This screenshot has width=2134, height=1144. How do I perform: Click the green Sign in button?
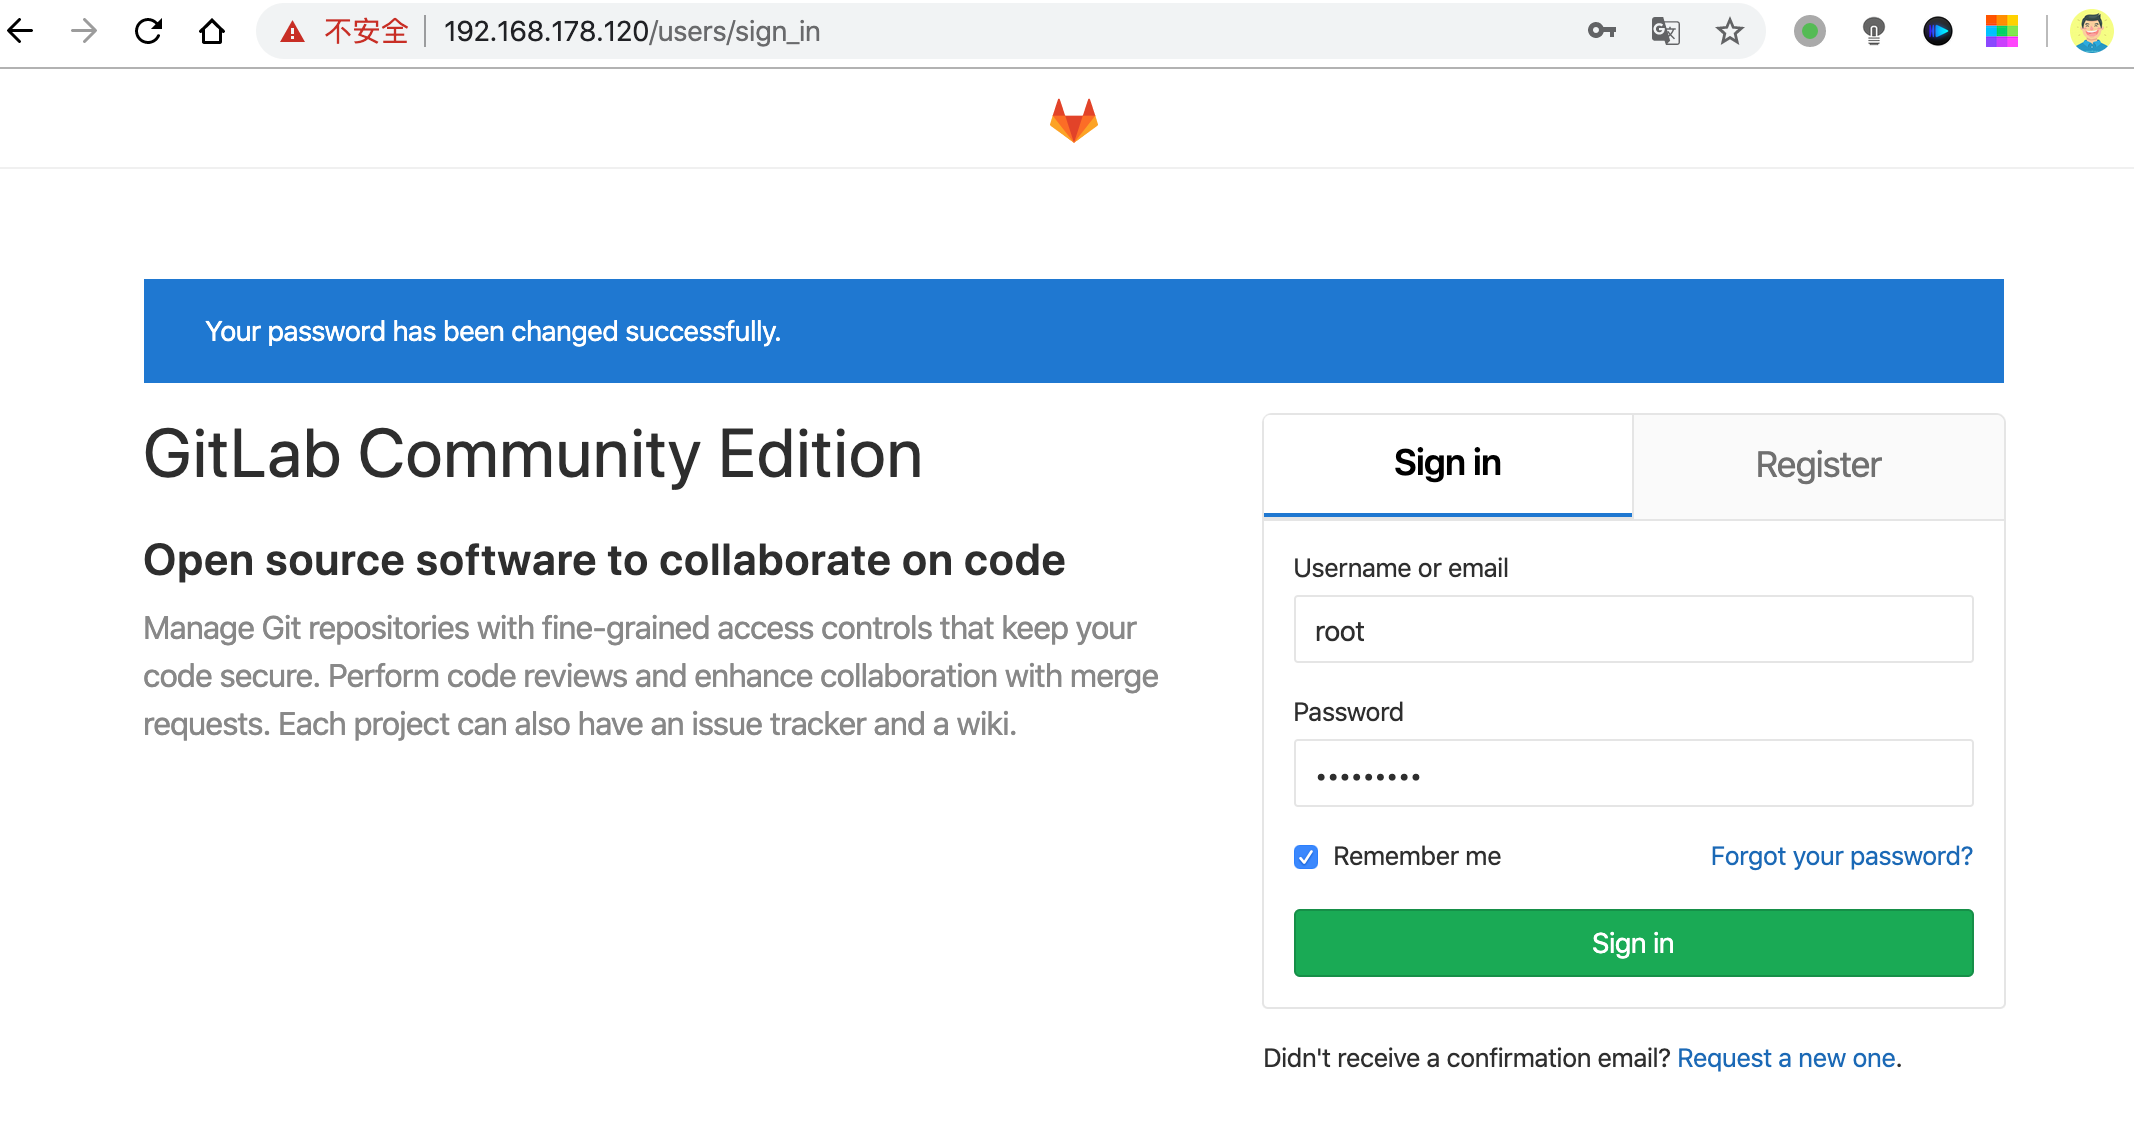tap(1634, 943)
